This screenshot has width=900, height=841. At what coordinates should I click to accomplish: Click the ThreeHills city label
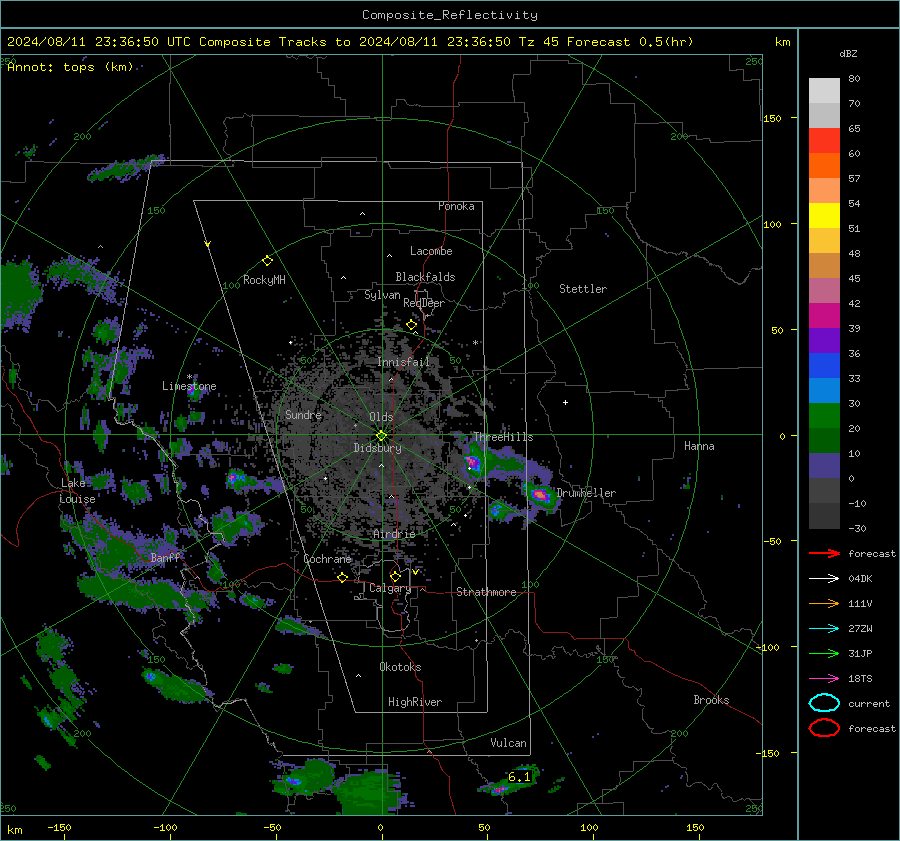click(503, 437)
